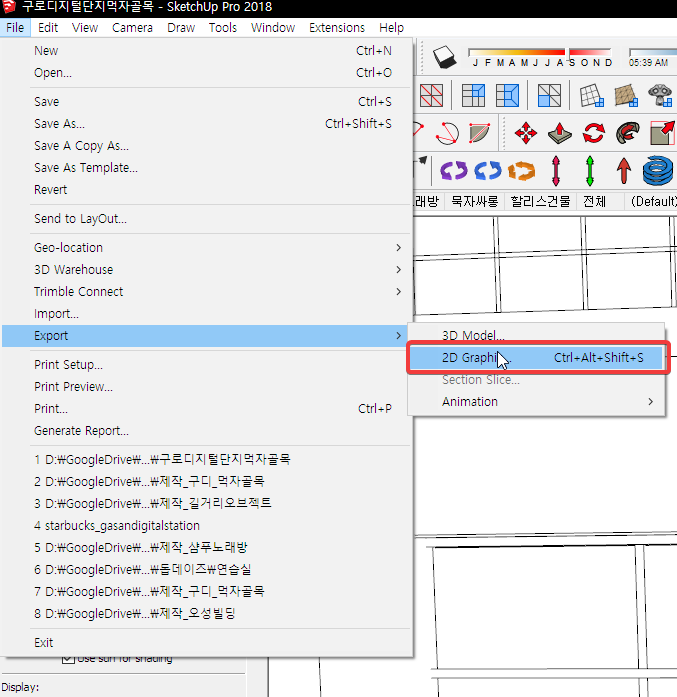Image resolution: width=677 pixels, height=697 pixels.
Task: Click Send to LayOut entry
Action: [207, 219]
